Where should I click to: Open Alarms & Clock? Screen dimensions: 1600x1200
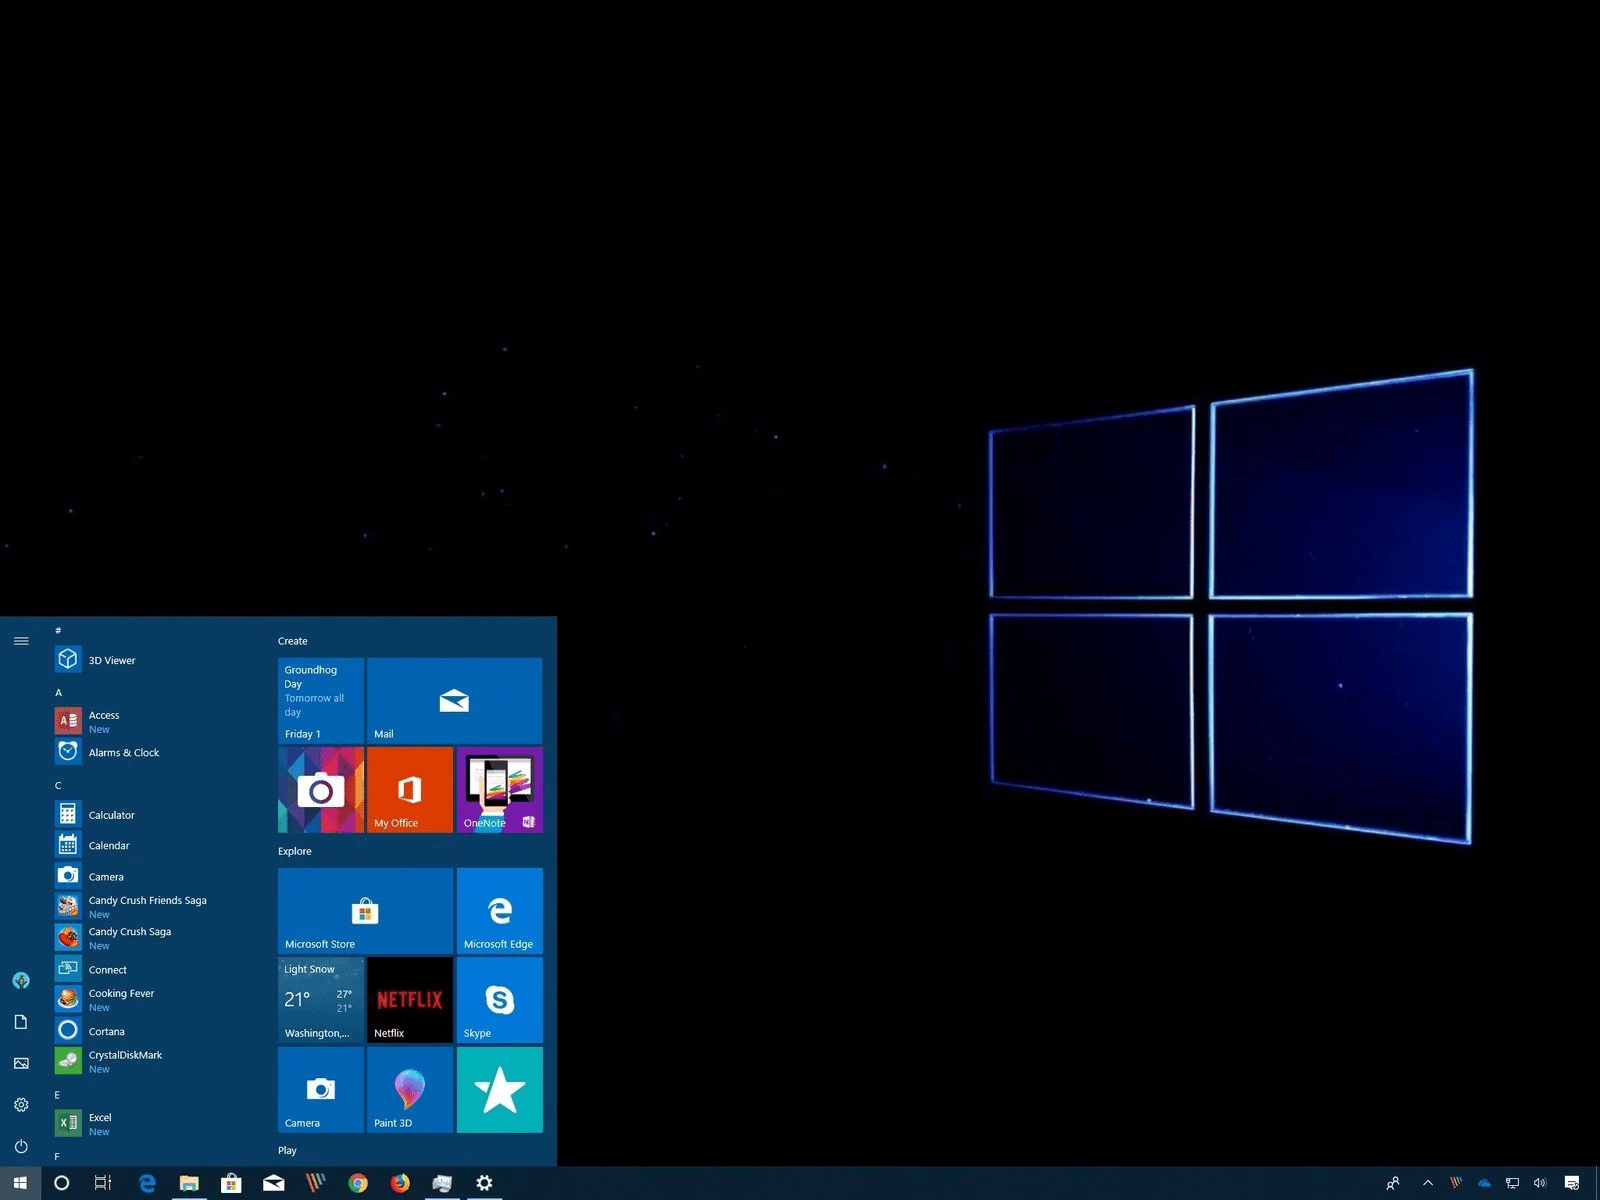point(150,752)
